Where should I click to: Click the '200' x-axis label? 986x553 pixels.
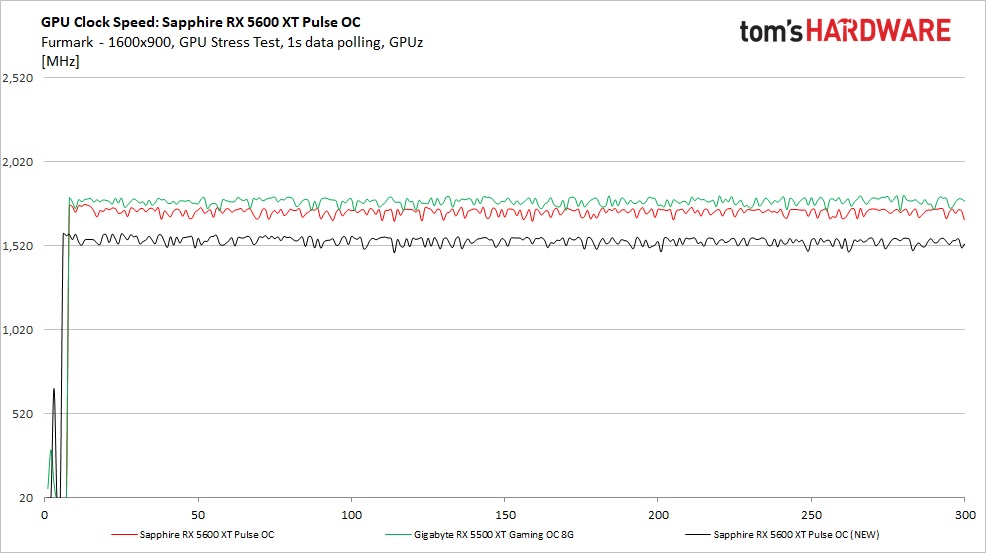click(658, 515)
